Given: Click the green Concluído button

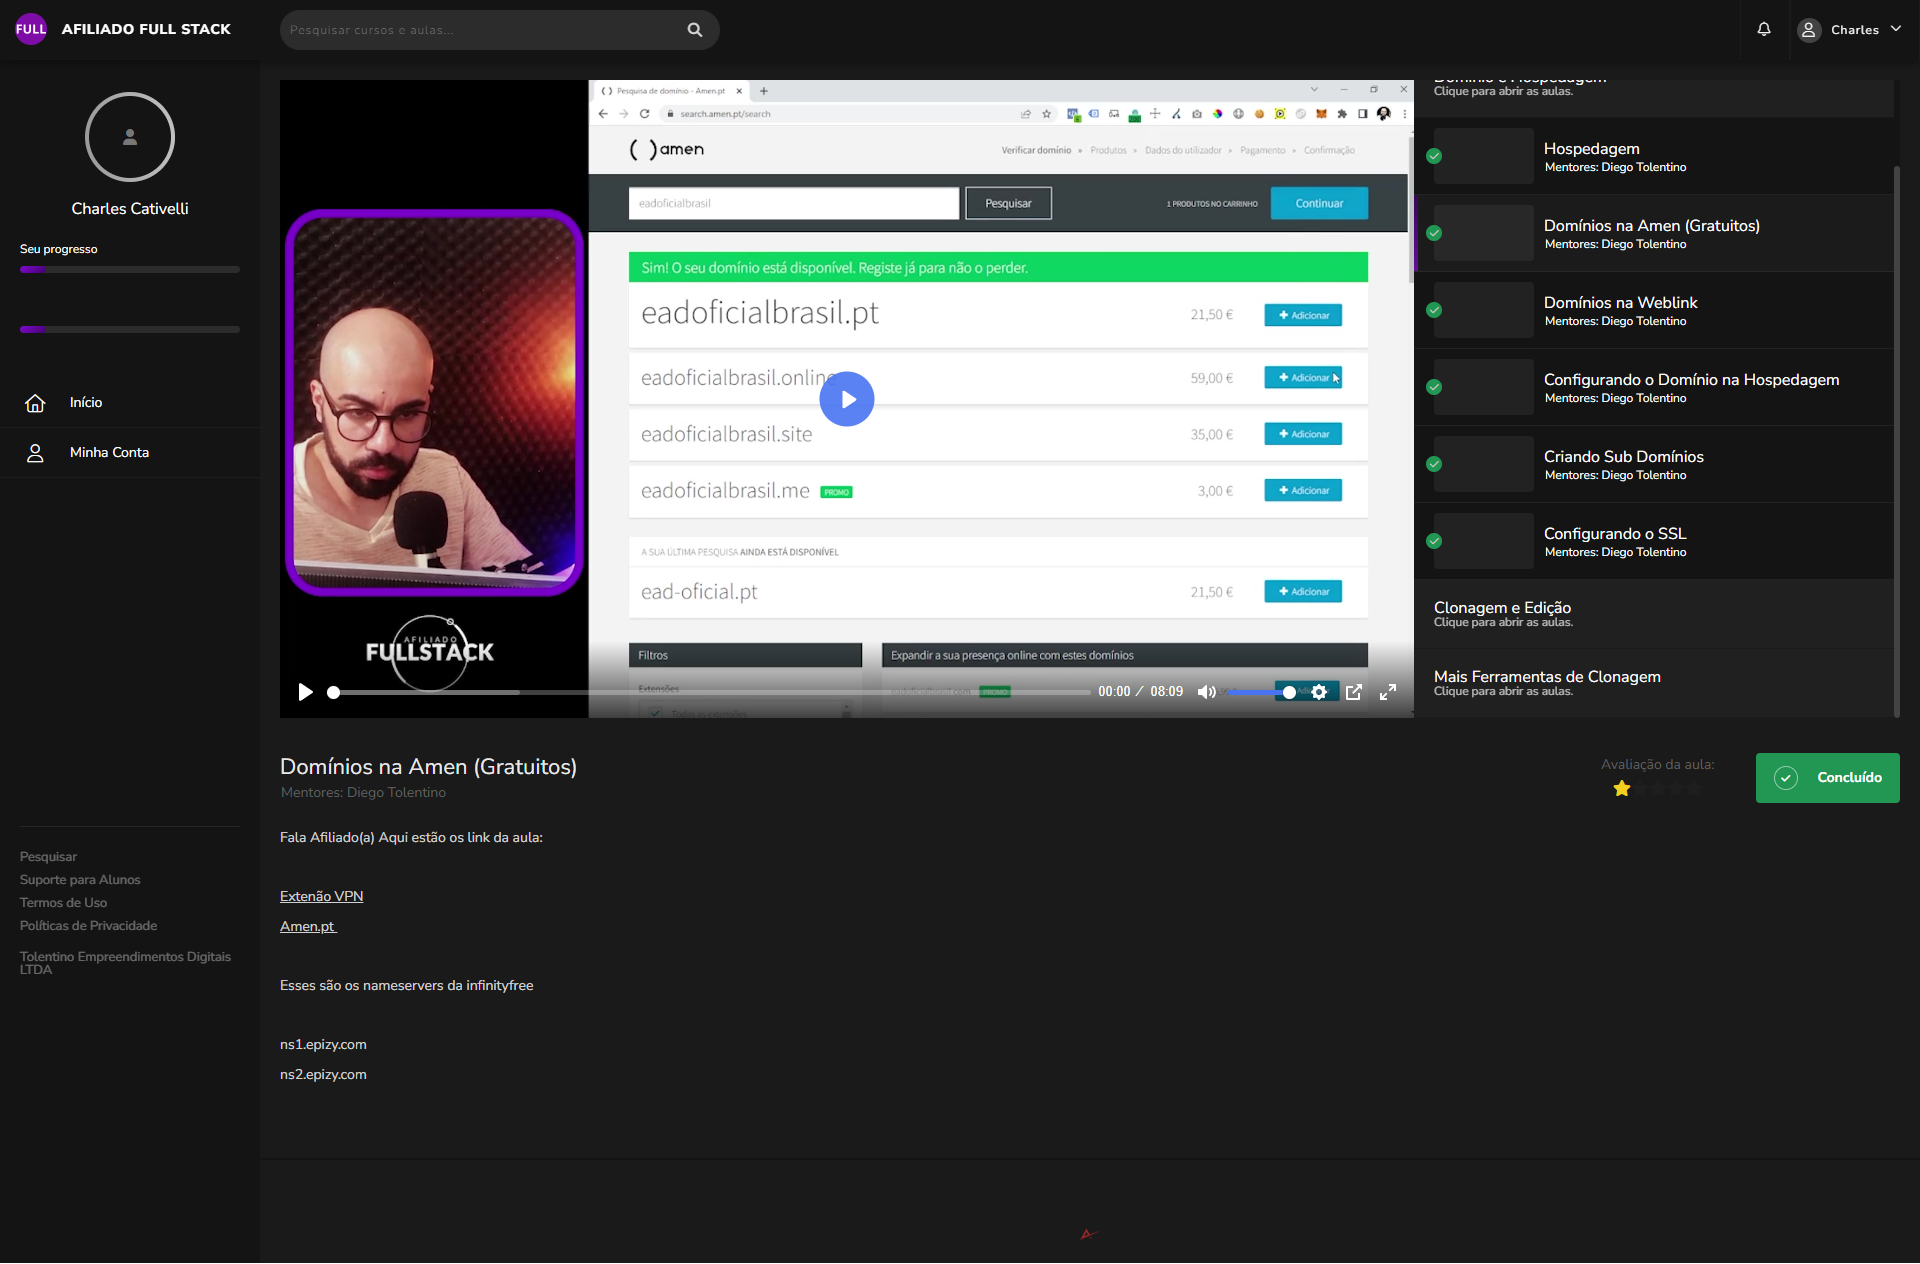Looking at the screenshot, I should click(1827, 778).
